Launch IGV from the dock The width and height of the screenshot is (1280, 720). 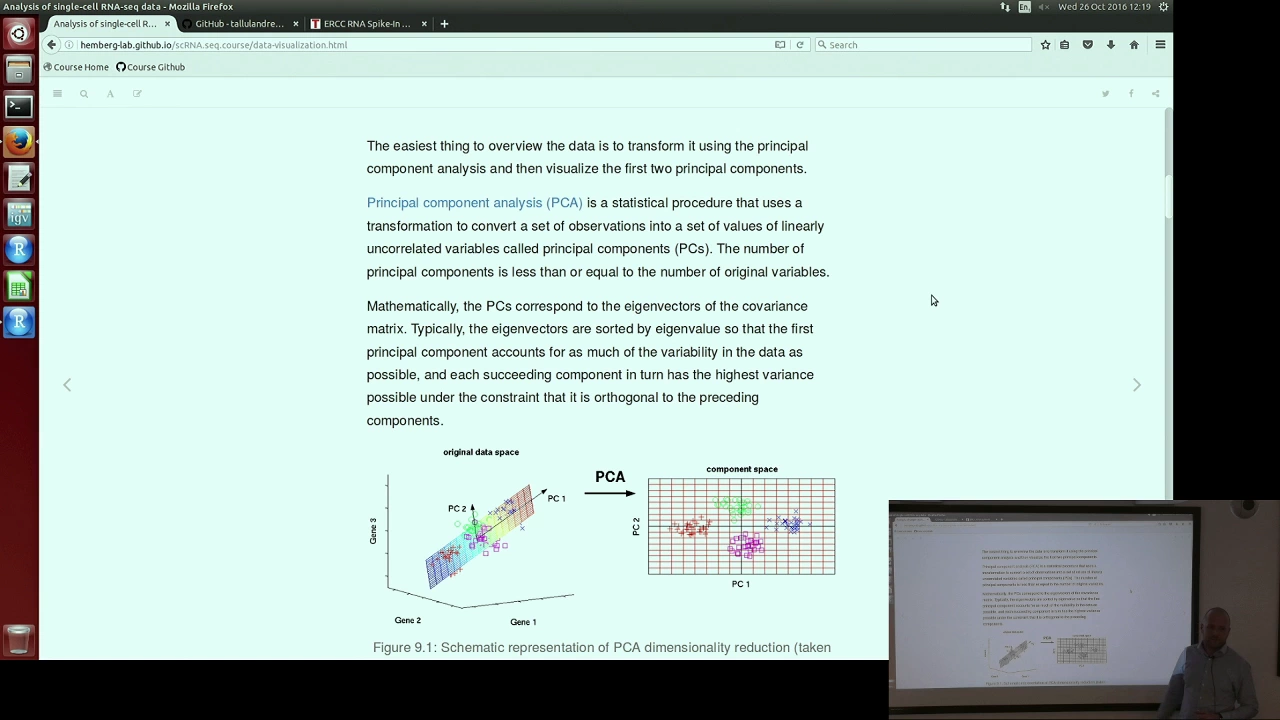pyautogui.click(x=19, y=213)
